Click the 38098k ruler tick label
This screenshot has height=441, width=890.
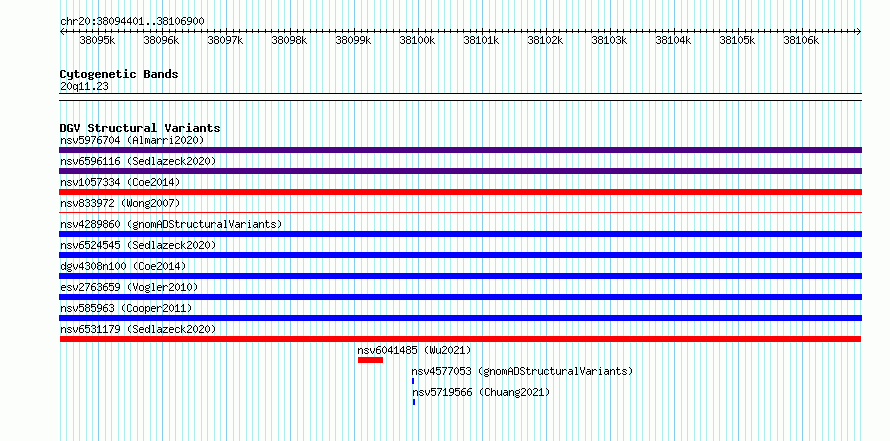point(289,40)
